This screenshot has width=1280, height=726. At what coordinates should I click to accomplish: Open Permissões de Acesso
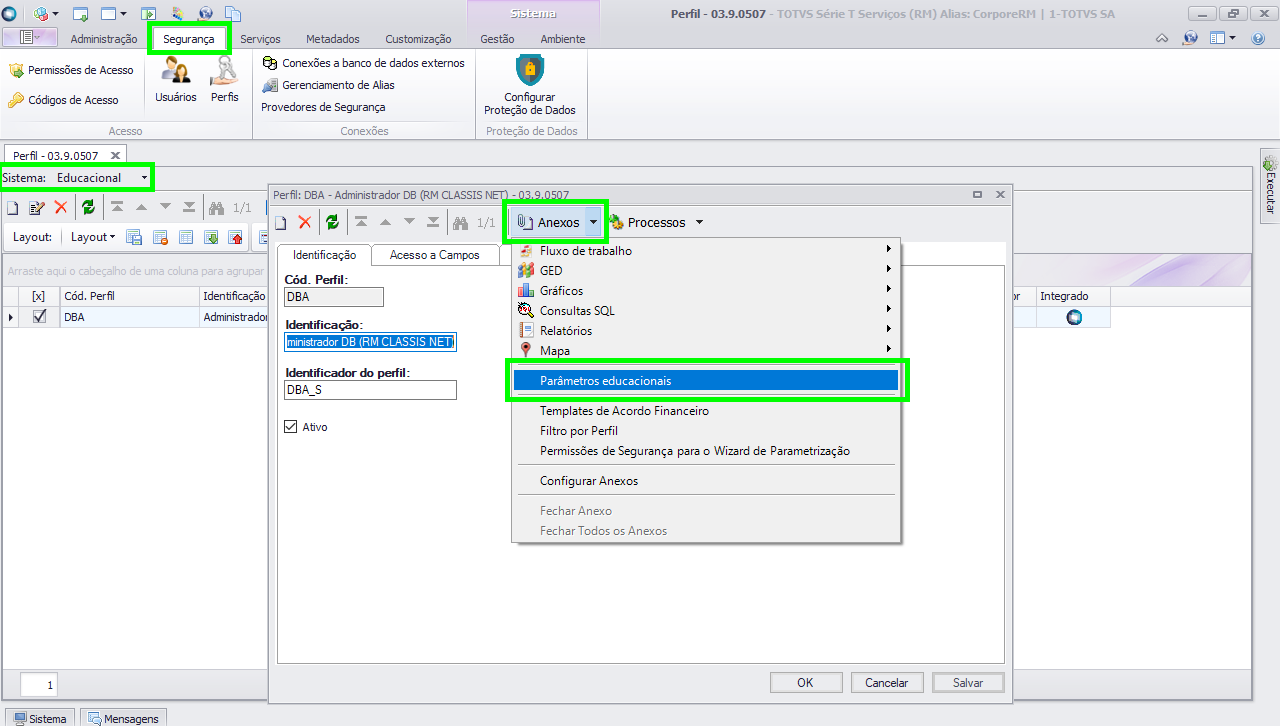71,70
